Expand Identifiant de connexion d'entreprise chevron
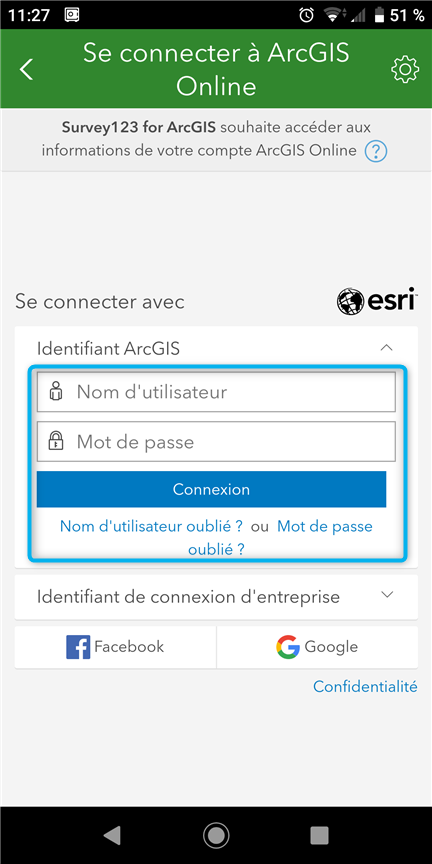The image size is (432, 864). pos(387,595)
